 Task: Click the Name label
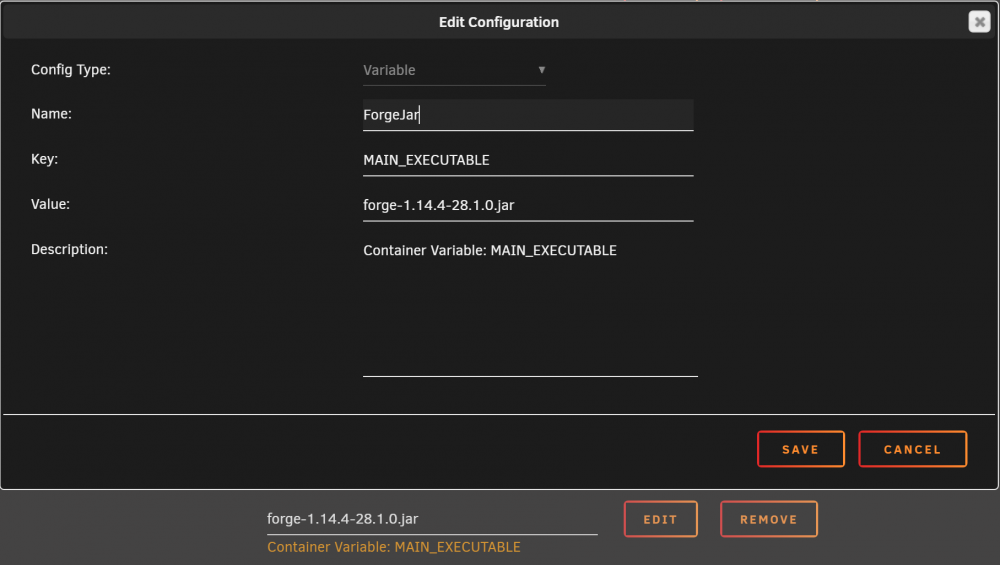(x=51, y=114)
